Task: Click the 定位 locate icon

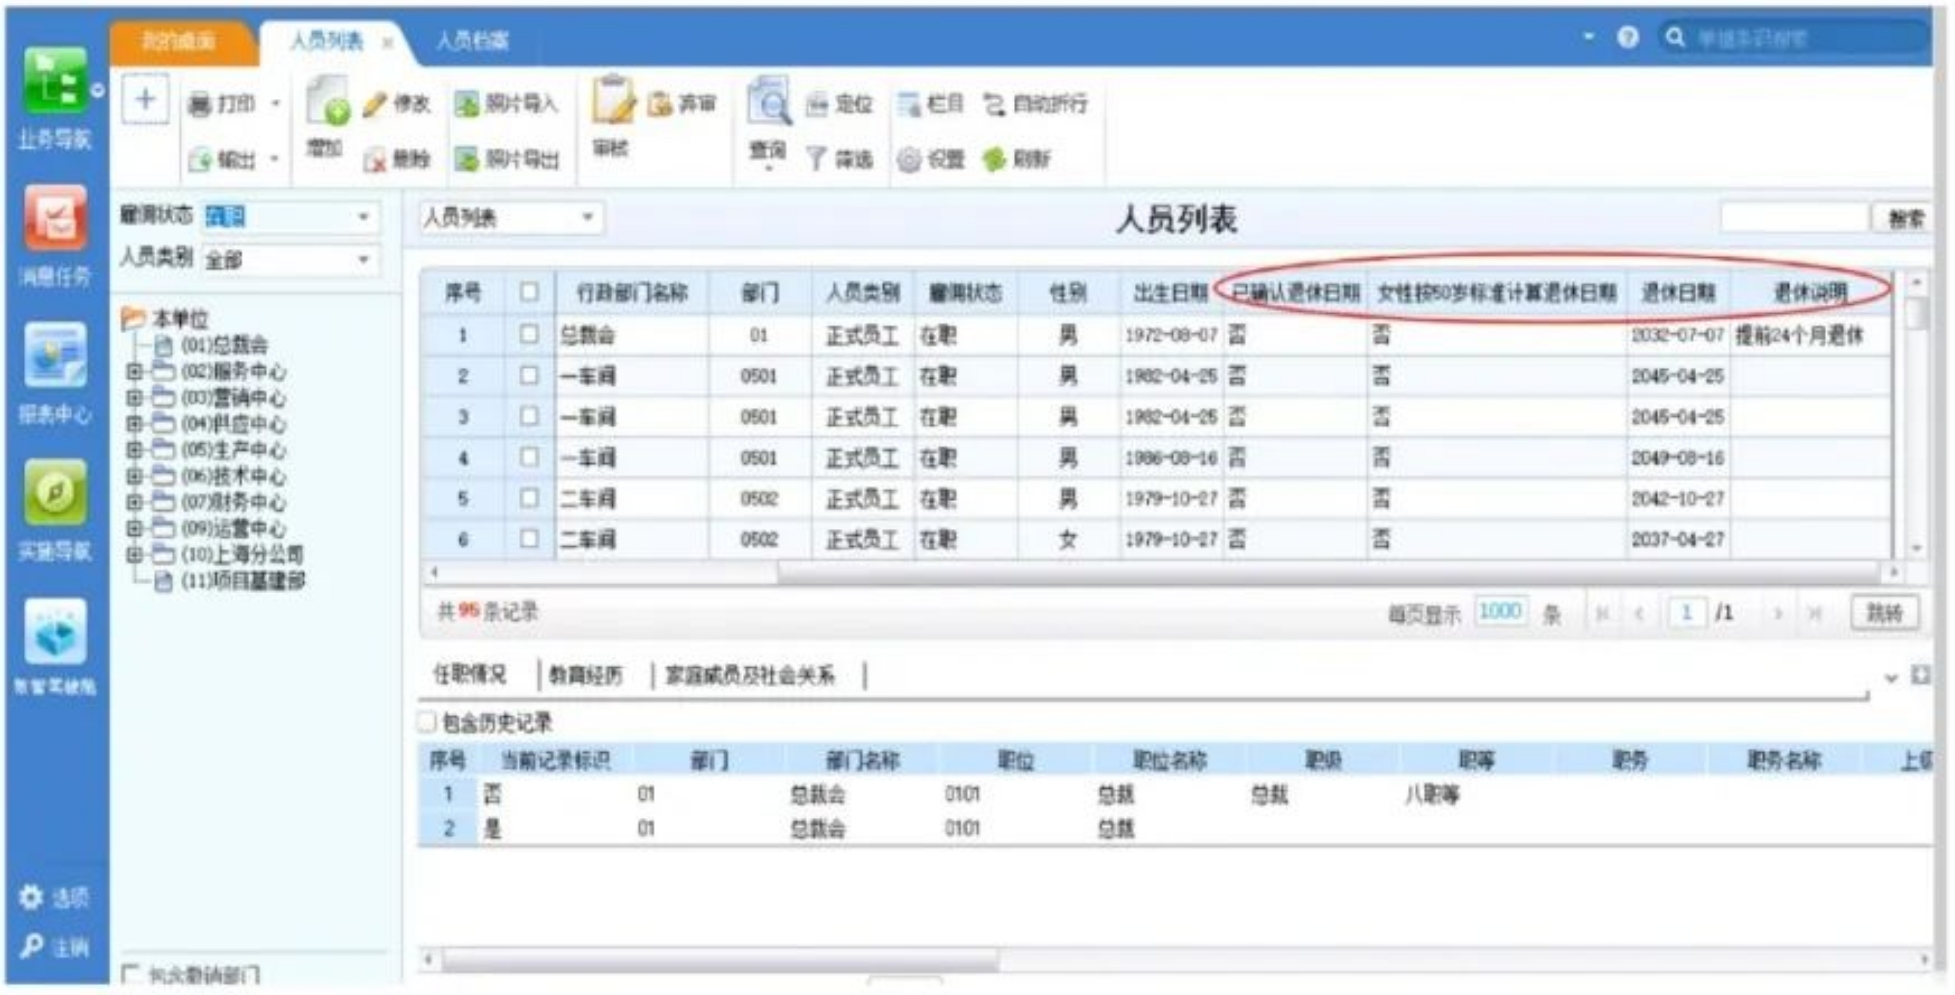Action: click(817, 104)
